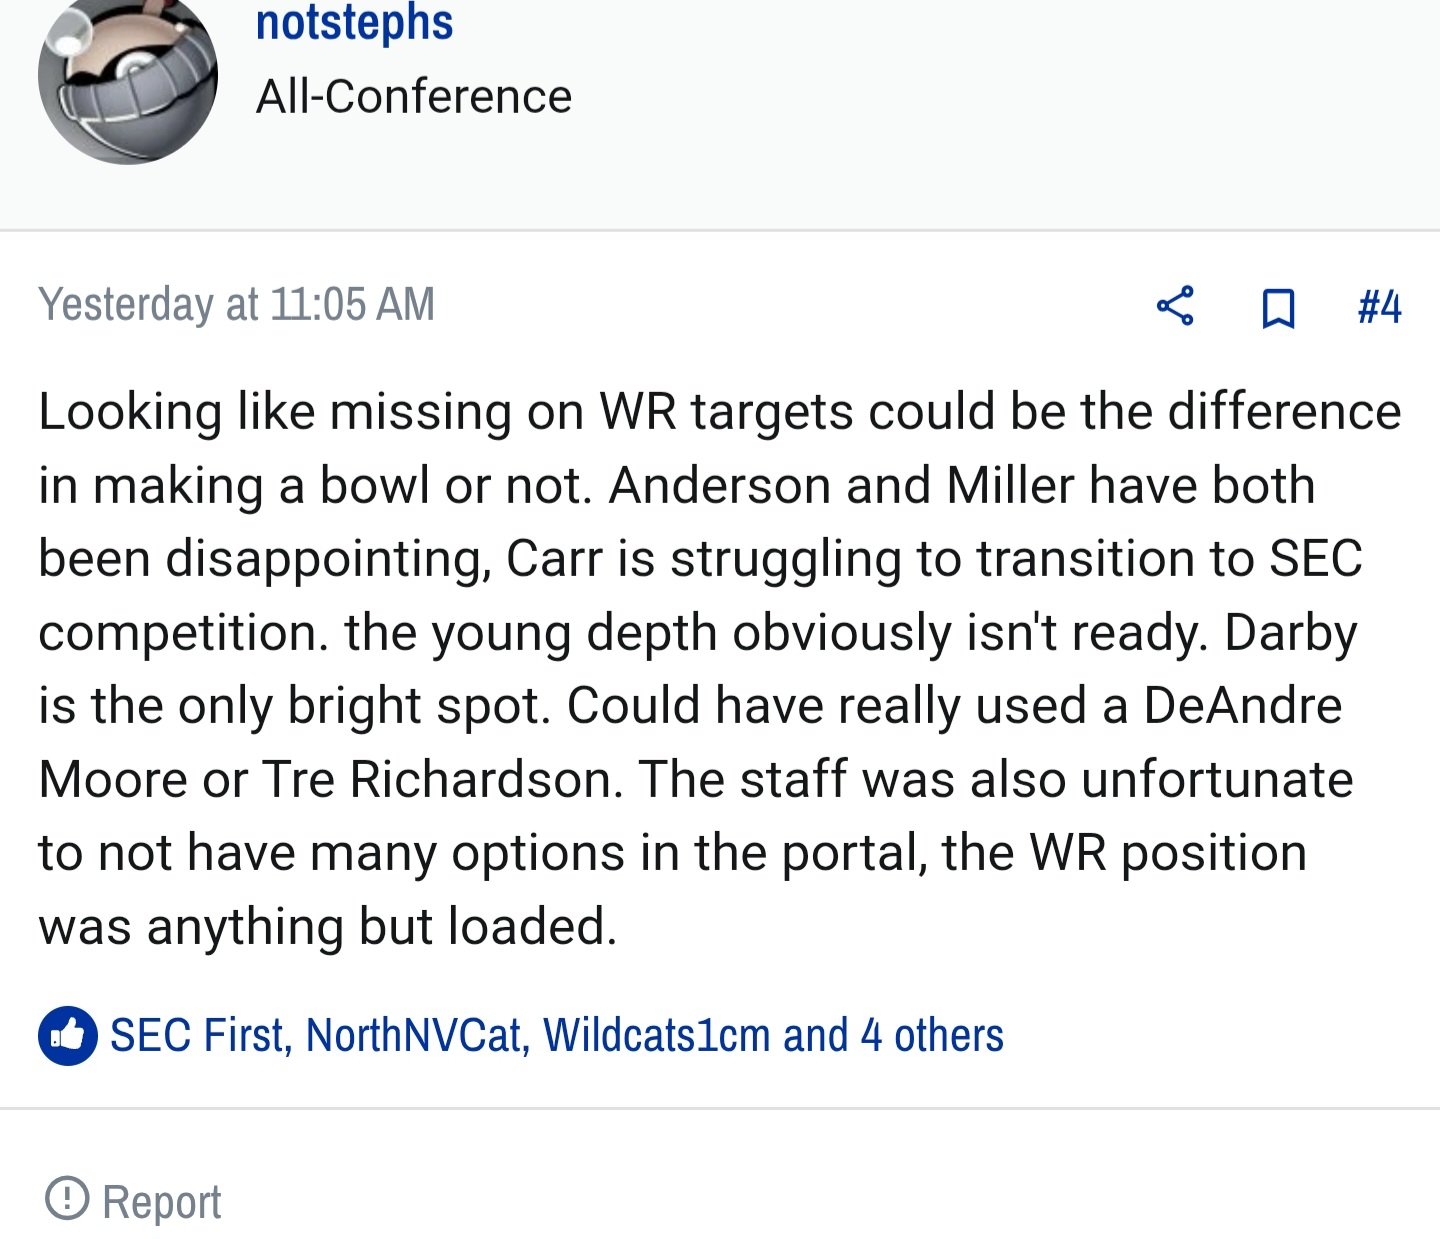
Task: Click the blue thumbs-up reaction icon
Action: [x=68, y=1035]
